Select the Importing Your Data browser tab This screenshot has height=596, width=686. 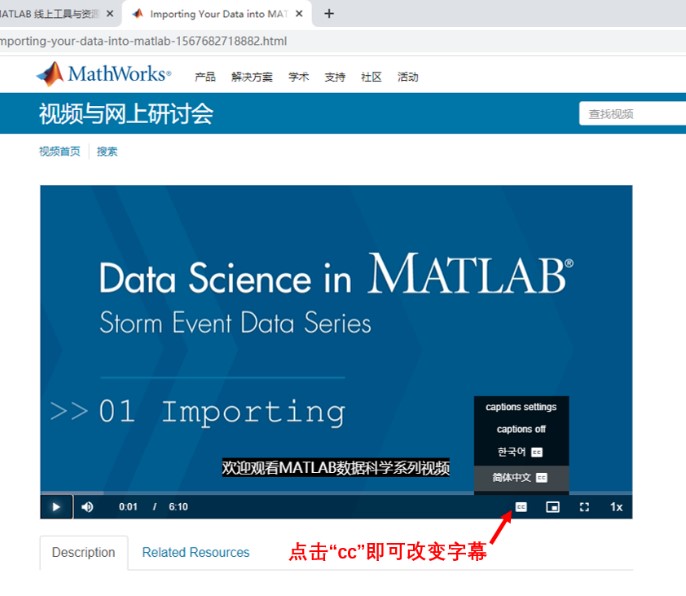coord(218,14)
